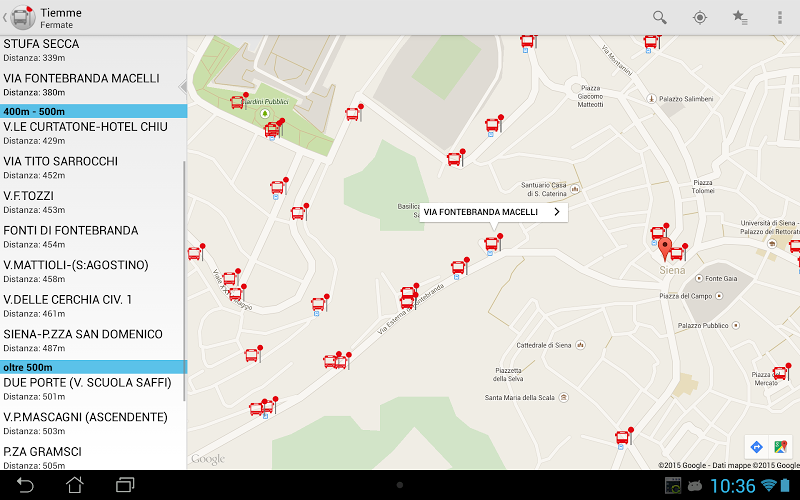Tap the Tiemme bus app icon
800x500 pixels.
point(22,17)
